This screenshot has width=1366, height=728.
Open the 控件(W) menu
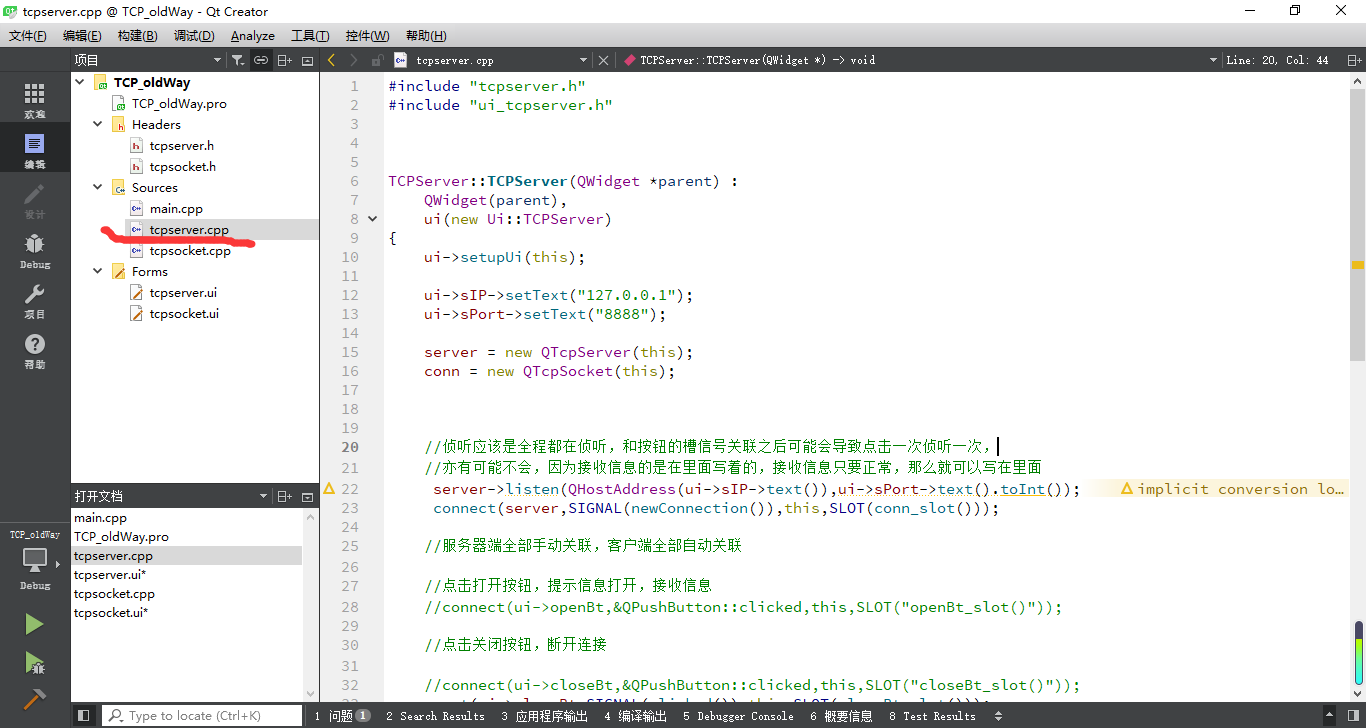click(367, 35)
